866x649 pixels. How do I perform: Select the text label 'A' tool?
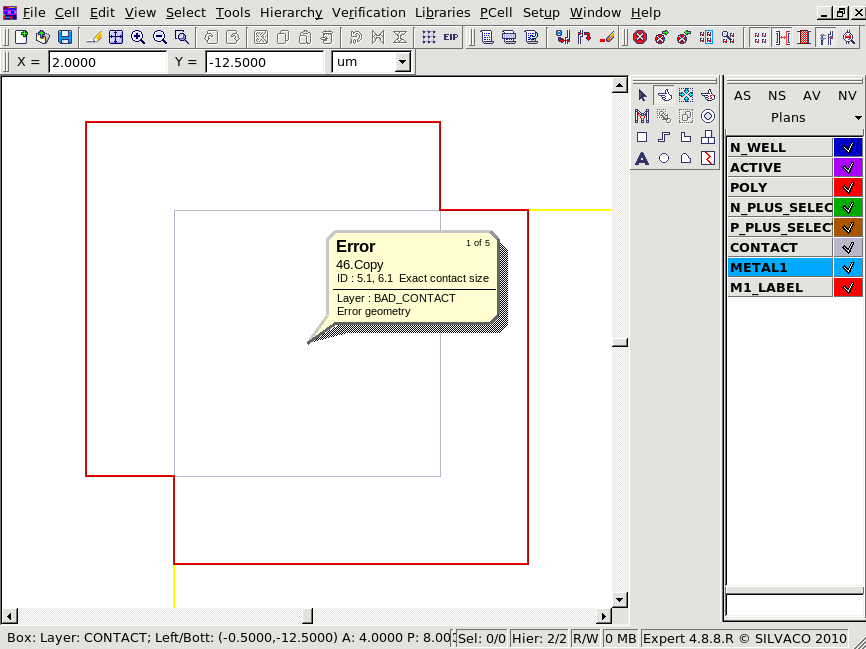642,158
